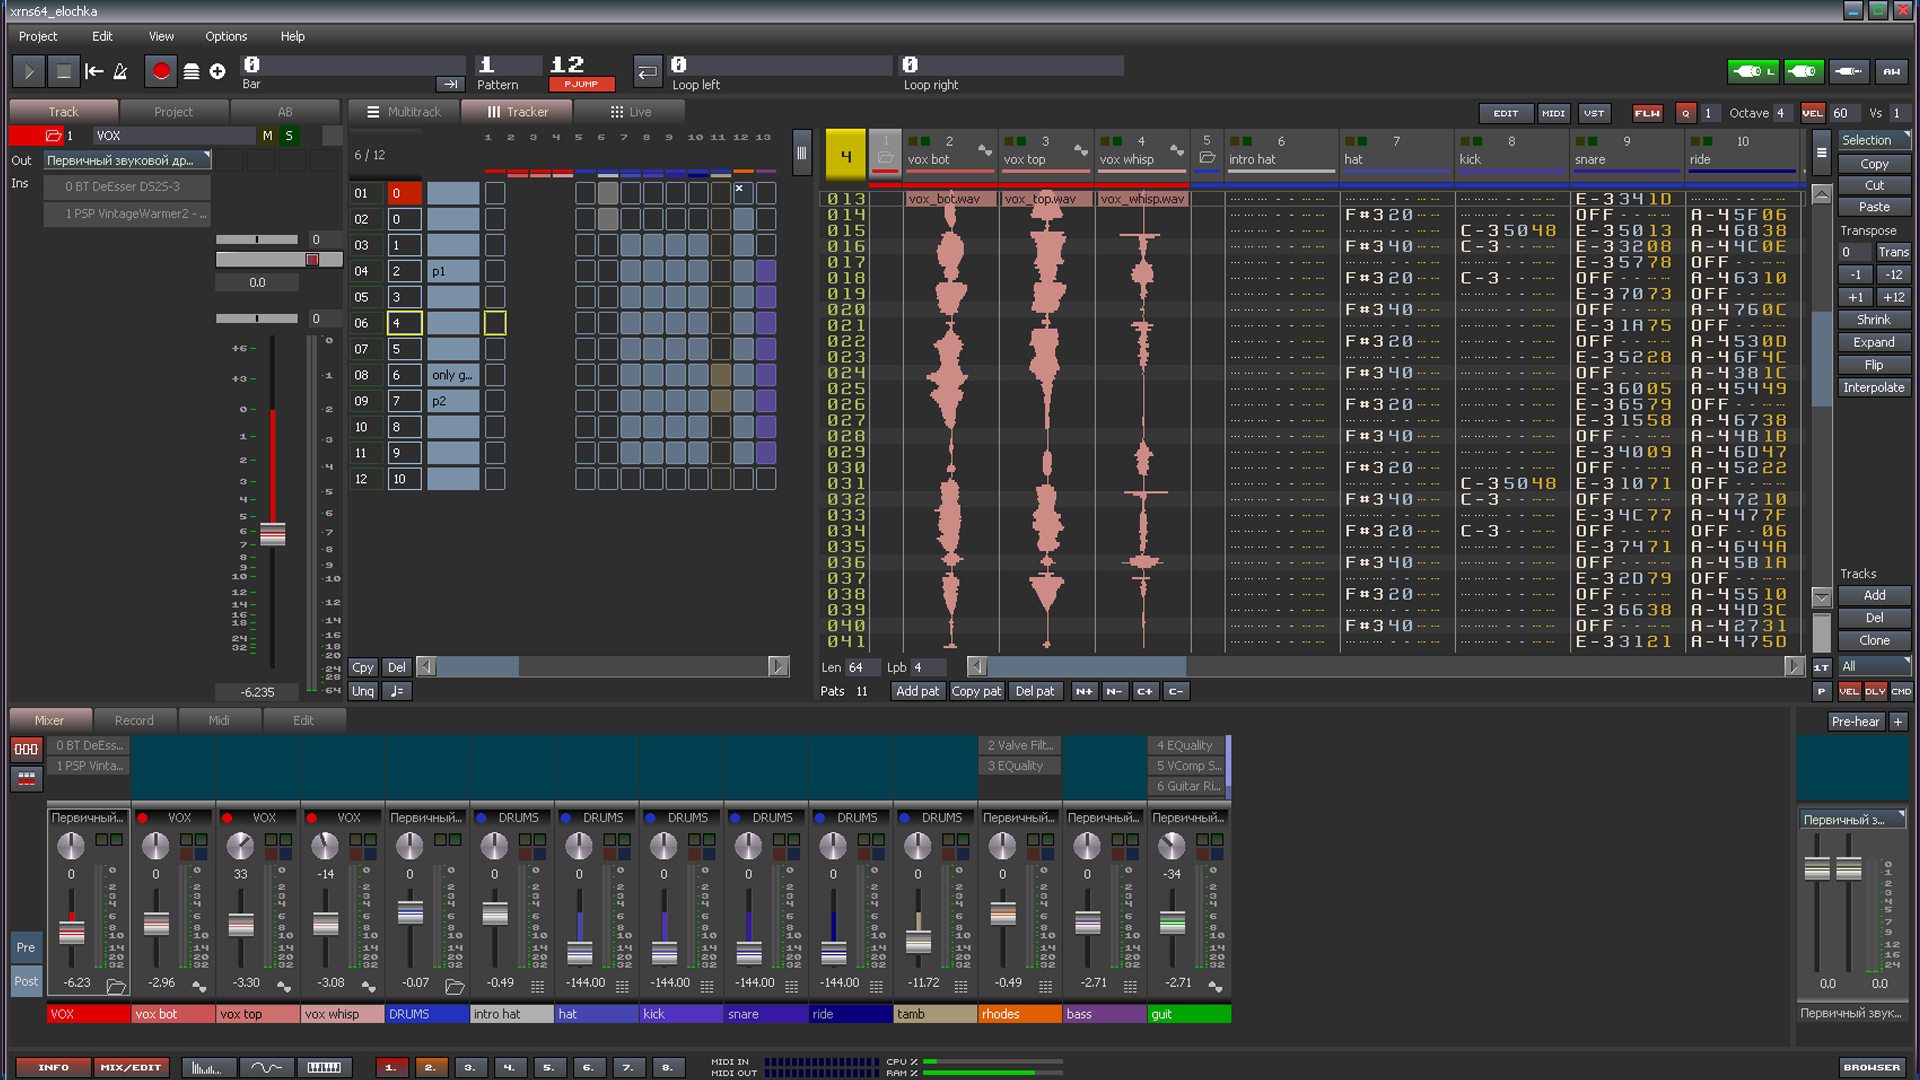This screenshot has height=1080, width=1920.
Task: Click the EDIT mode button
Action: (1505, 113)
